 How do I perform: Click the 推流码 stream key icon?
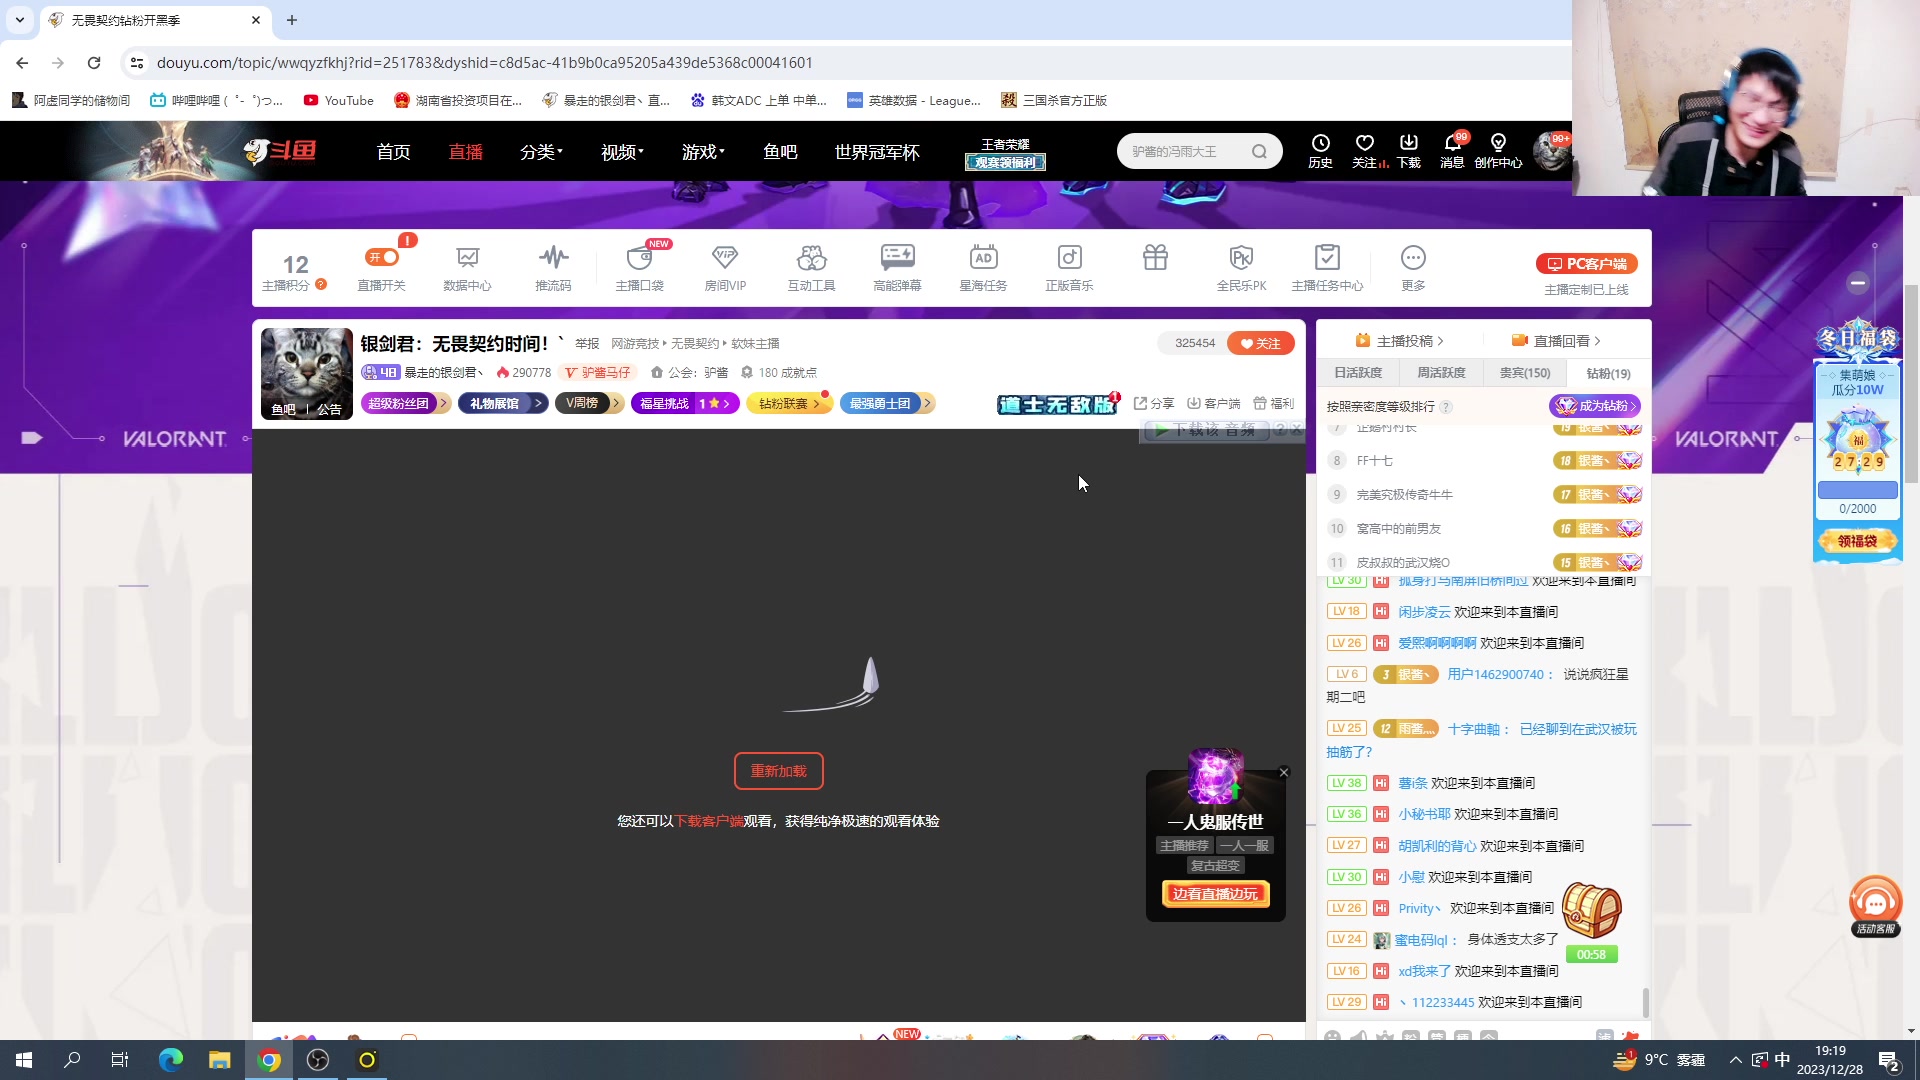(x=553, y=259)
